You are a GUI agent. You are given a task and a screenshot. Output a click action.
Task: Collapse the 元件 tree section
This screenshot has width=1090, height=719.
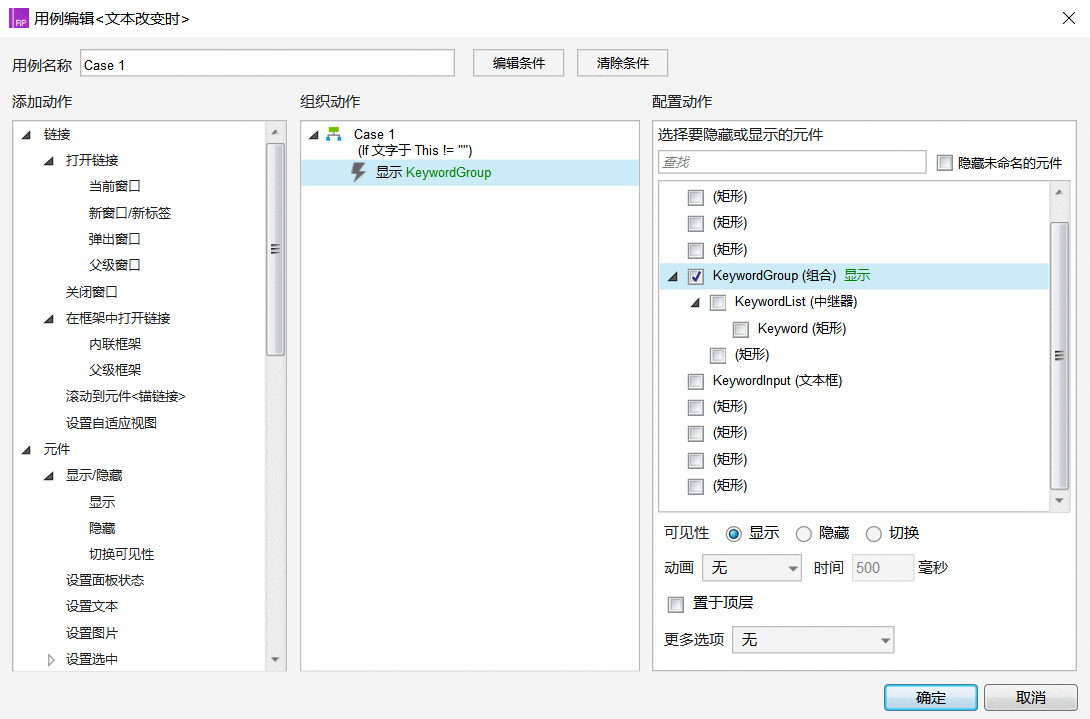click(26, 450)
